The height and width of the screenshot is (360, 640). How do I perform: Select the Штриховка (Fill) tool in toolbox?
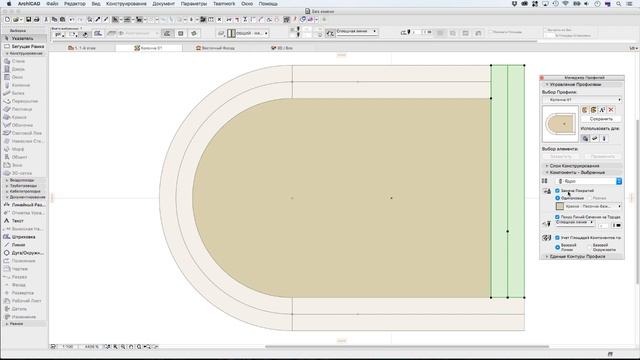pyautogui.click(x=24, y=237)
